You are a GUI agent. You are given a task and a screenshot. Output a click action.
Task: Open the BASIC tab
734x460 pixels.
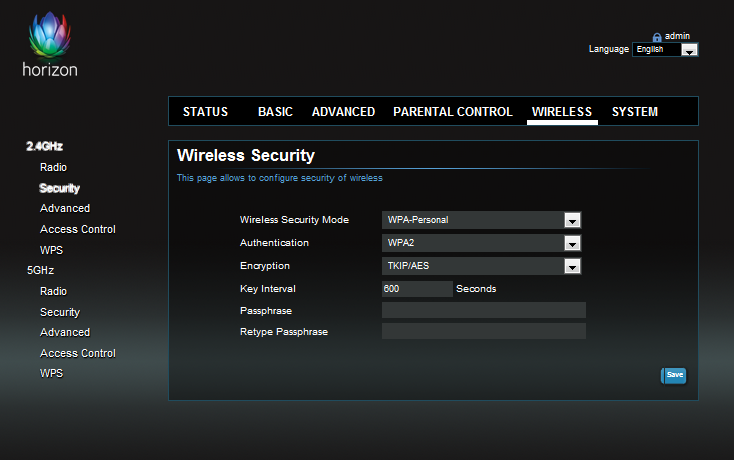click(x=275, y=112)
